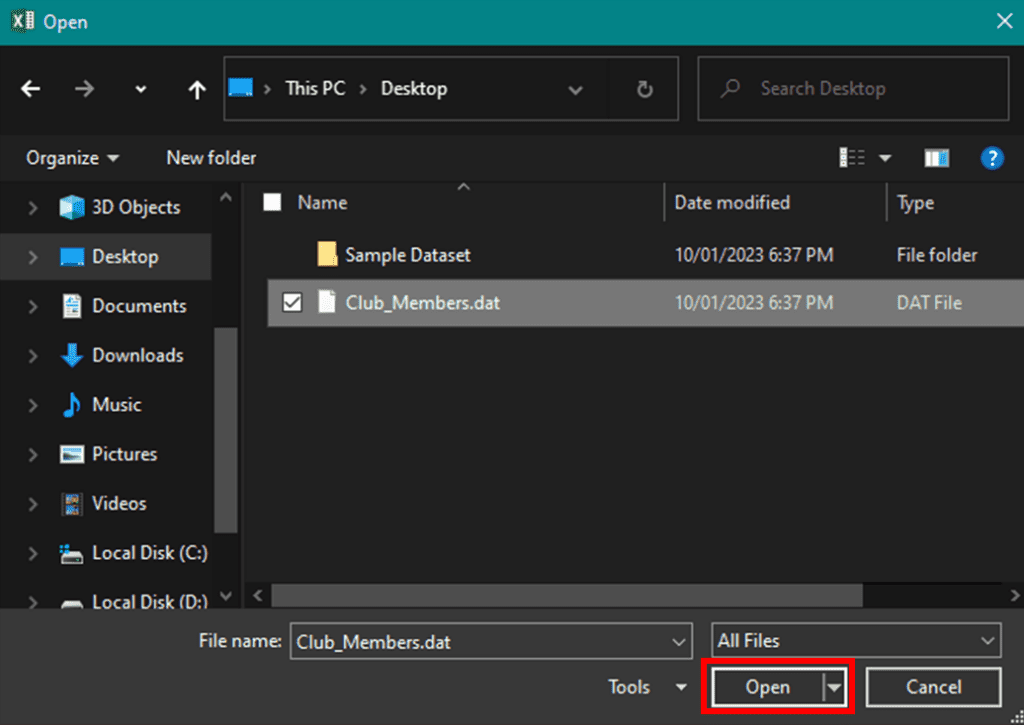Click the back navigation arrow
This screenshot has height=725, width=1024.
pyautogui.click(x=30, y=88)
